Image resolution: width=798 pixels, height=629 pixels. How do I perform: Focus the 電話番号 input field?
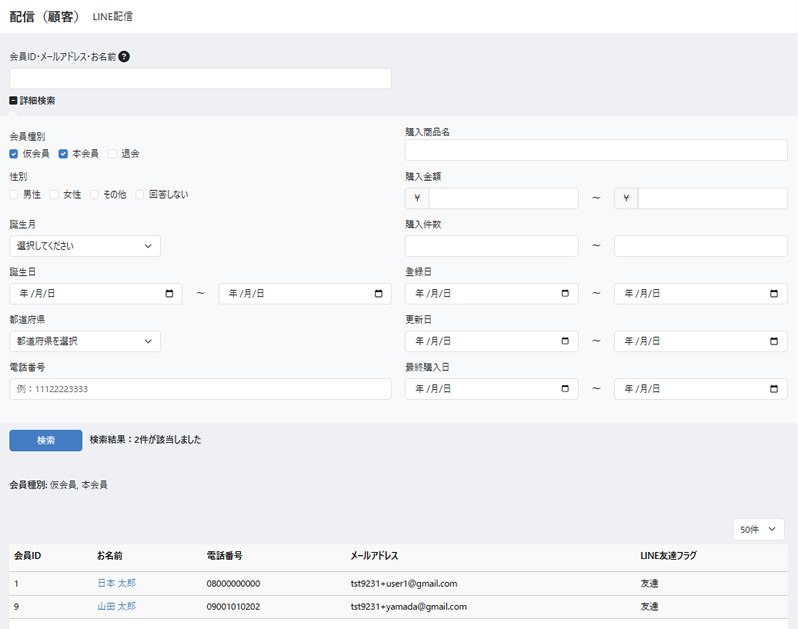(201, 389)
